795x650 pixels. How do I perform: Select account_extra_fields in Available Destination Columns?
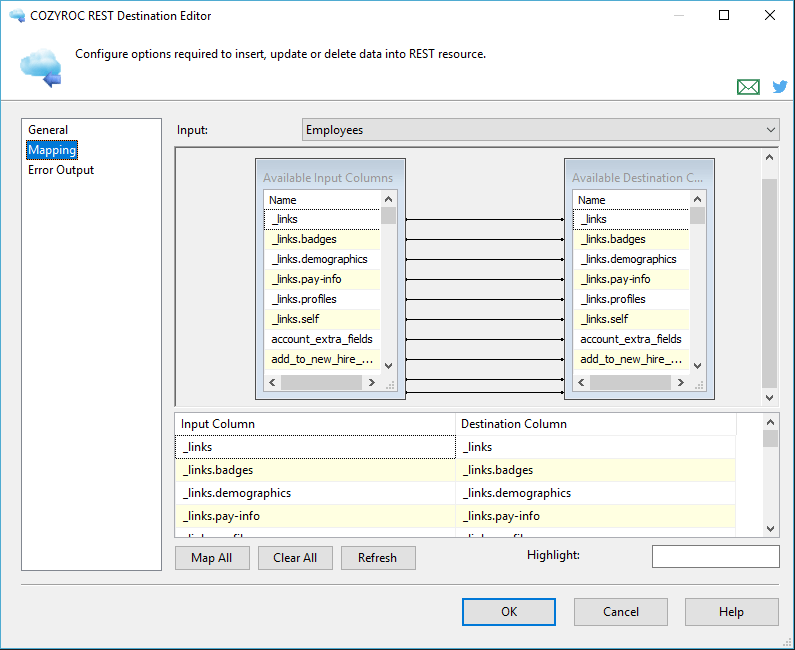pos(631,339)
